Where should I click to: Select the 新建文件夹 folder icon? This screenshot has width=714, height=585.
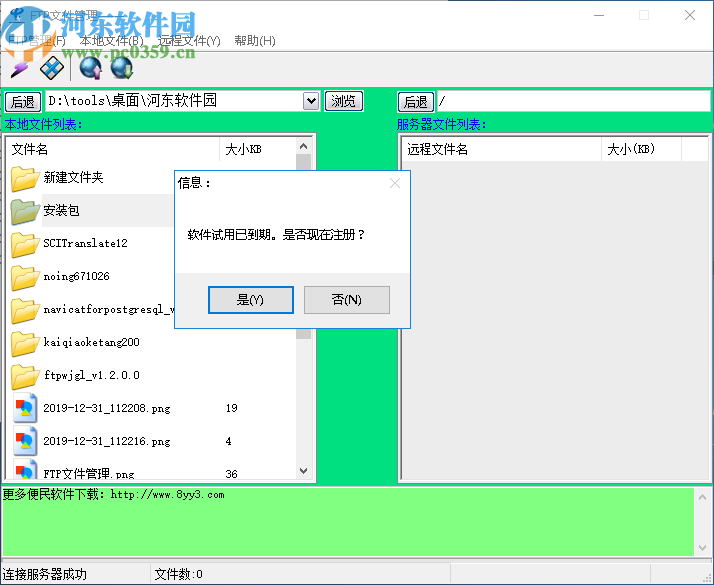click(25, 178)
